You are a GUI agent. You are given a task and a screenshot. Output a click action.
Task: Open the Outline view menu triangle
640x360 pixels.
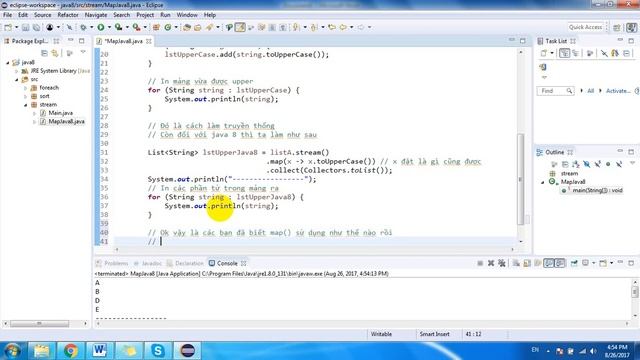632,163
